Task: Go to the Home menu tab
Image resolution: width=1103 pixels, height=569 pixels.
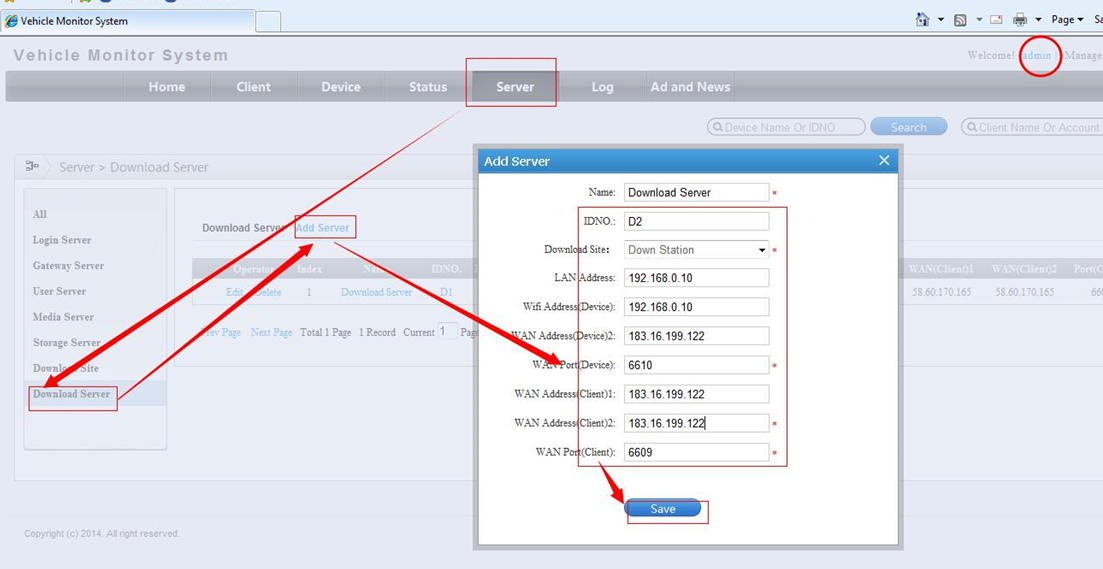Action: [x=167, y=87]
